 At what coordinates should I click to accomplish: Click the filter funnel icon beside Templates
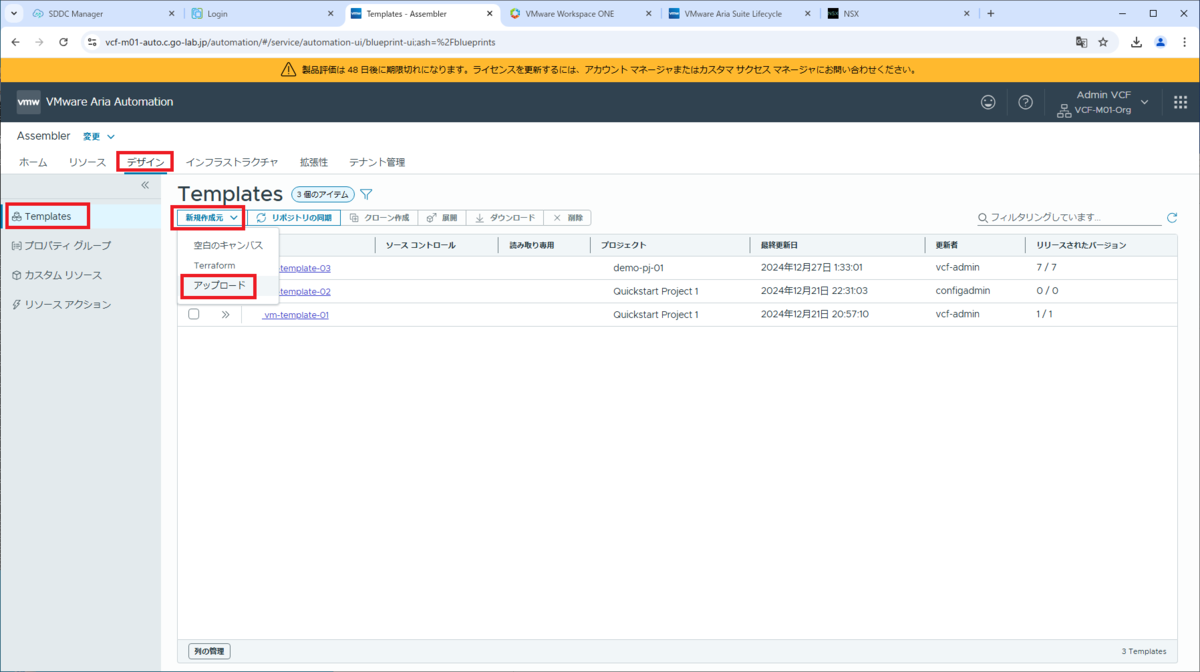coord(366,194)
